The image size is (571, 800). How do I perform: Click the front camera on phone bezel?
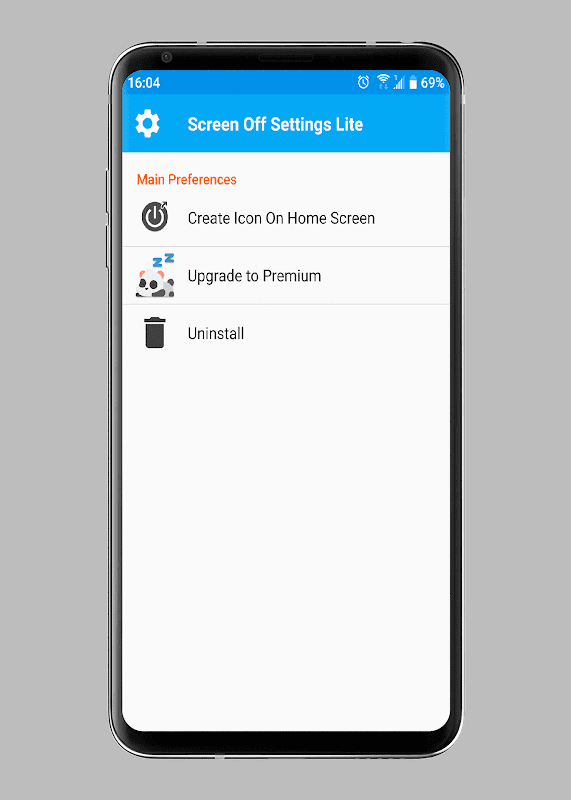click(166, 57)
